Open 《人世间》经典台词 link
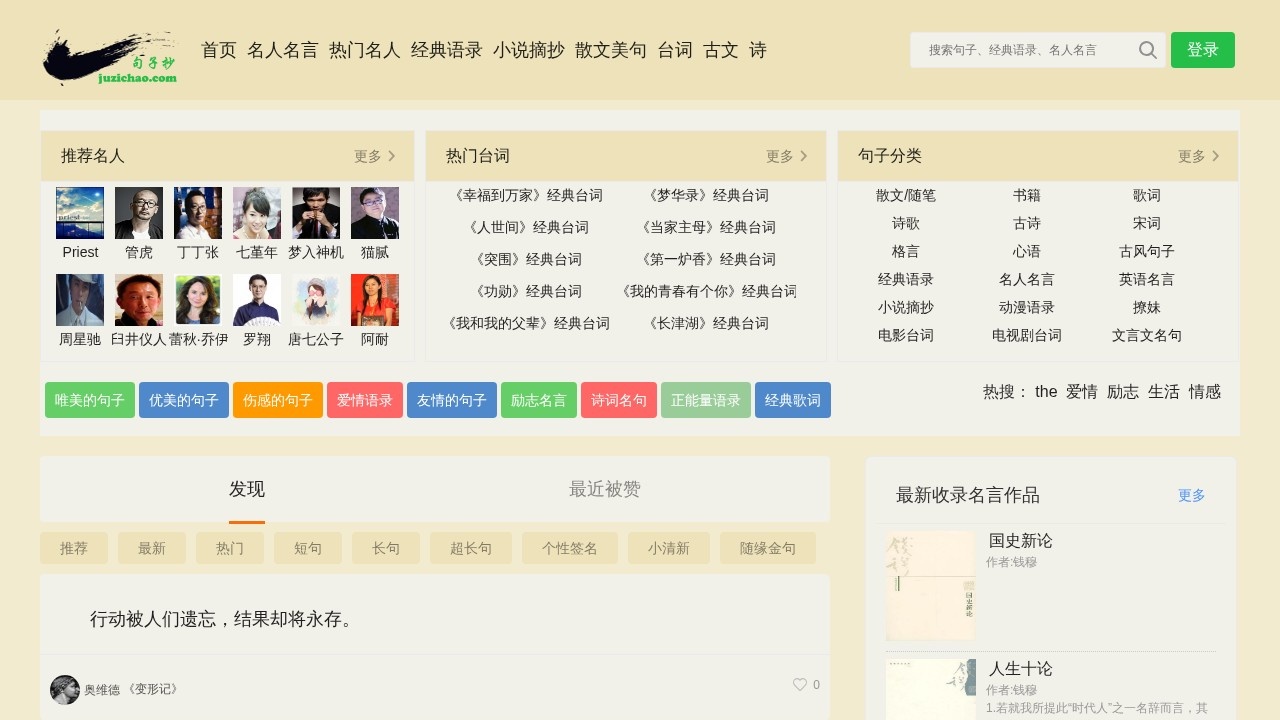This screenshot has height=720, width=1280. point(528,227)
